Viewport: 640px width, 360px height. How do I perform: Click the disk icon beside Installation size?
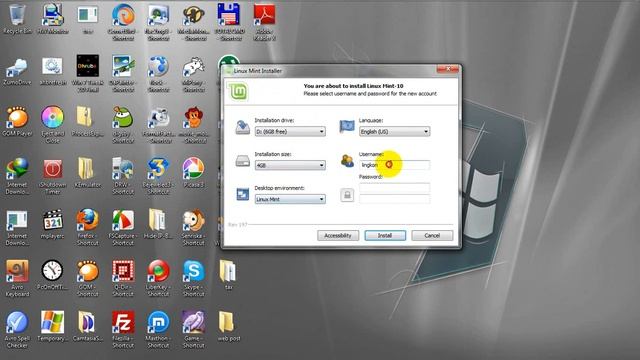(242, 161)
